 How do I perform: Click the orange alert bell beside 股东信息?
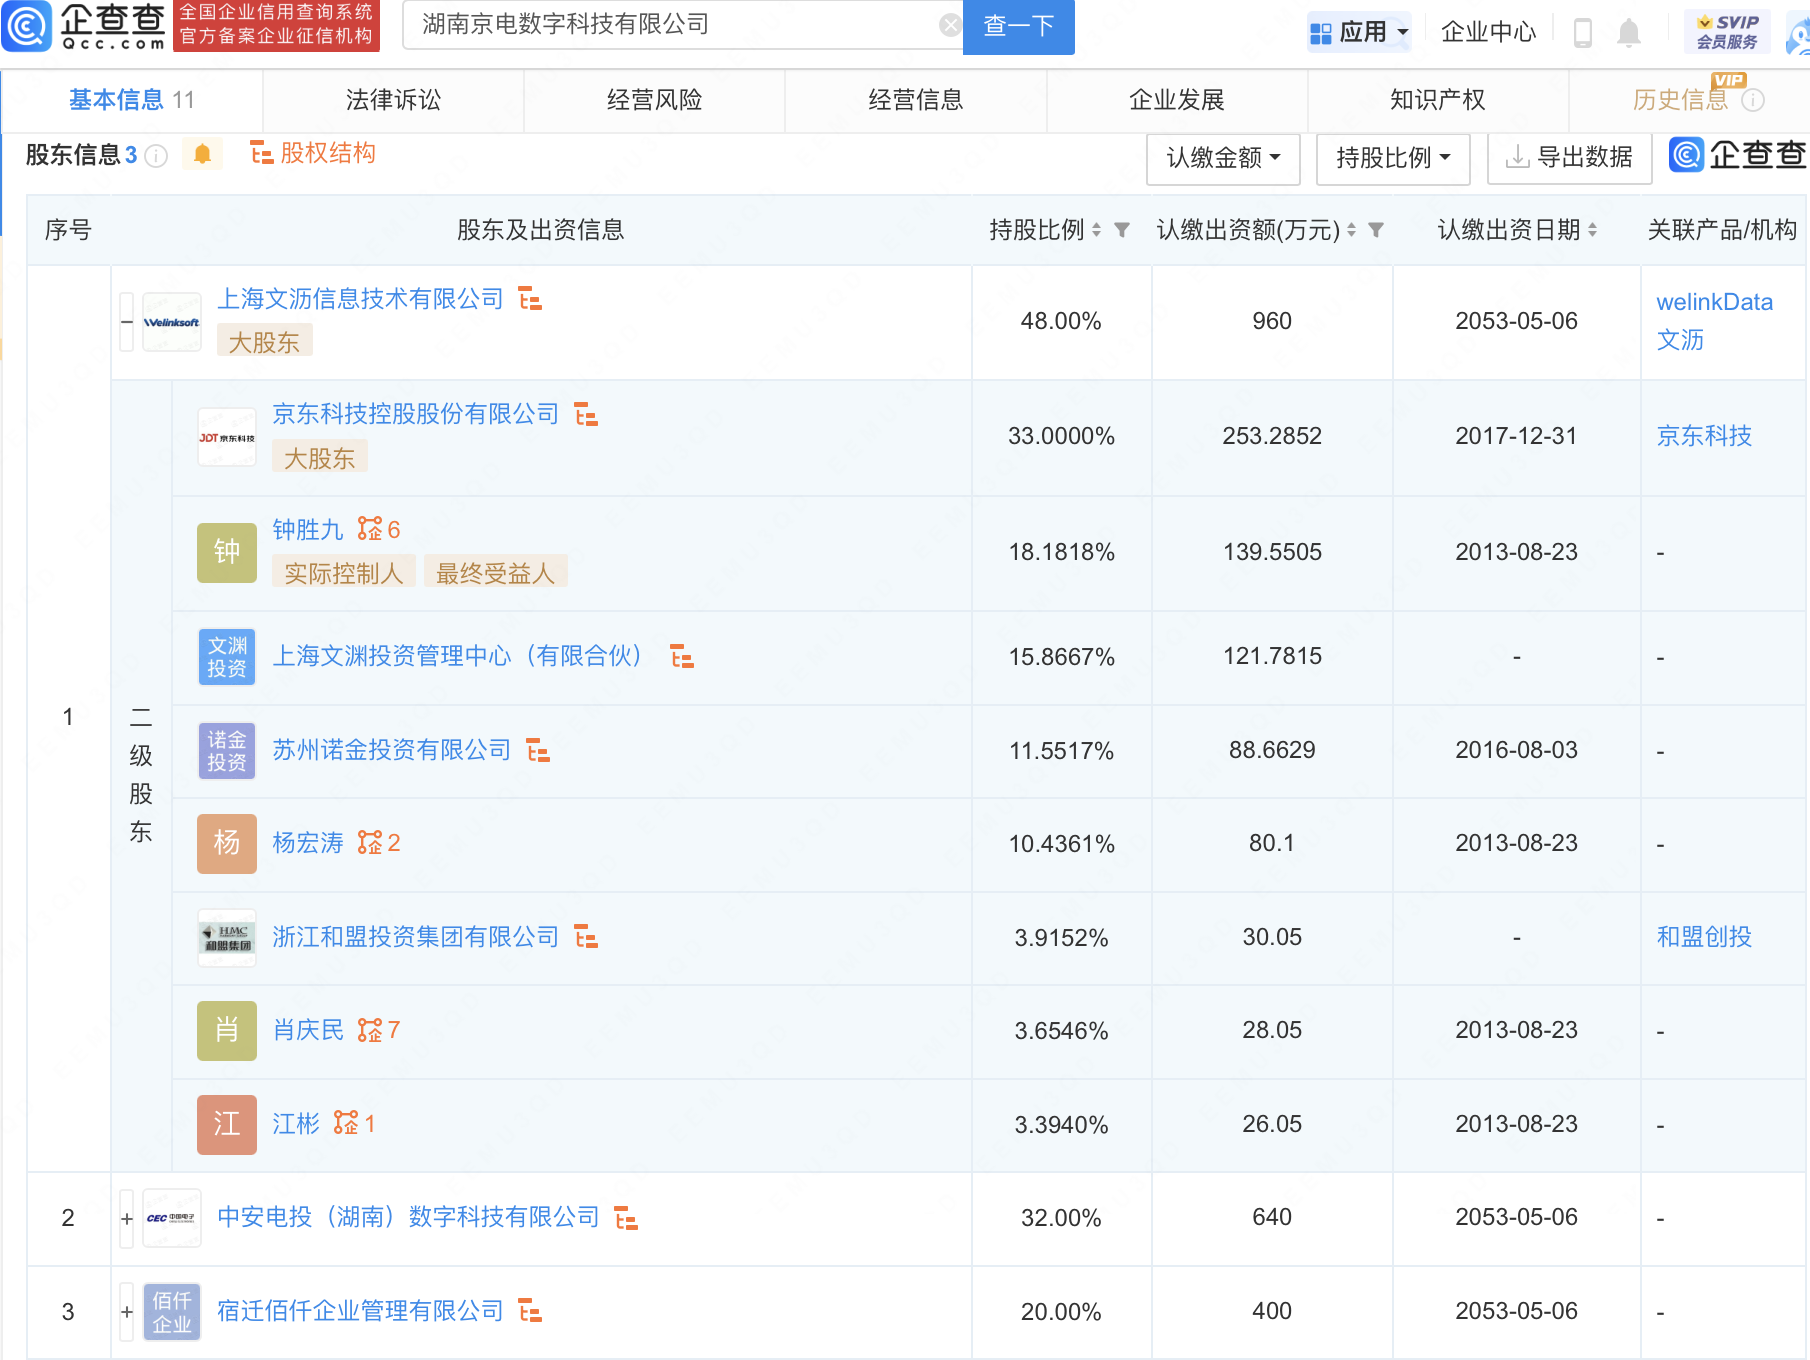point(202,154)
